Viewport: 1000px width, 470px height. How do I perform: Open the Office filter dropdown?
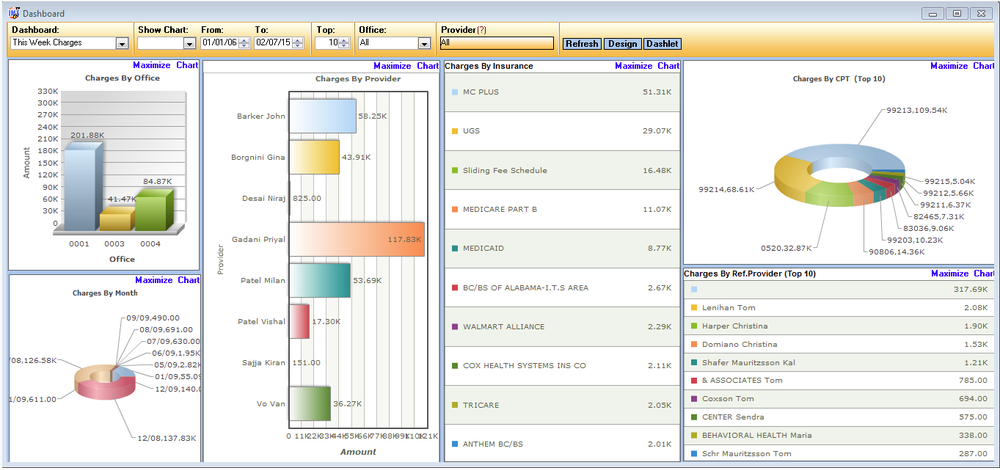pos(424,44)
